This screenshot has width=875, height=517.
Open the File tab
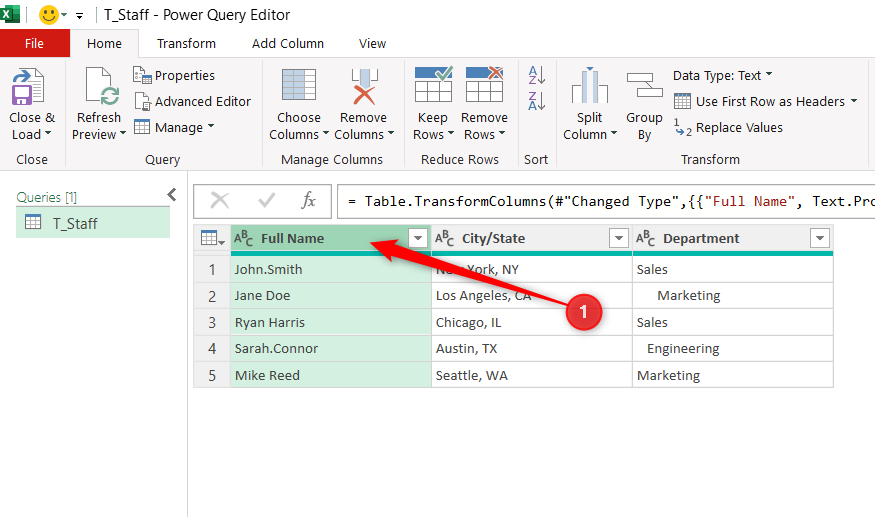click(x=34, y=43)
